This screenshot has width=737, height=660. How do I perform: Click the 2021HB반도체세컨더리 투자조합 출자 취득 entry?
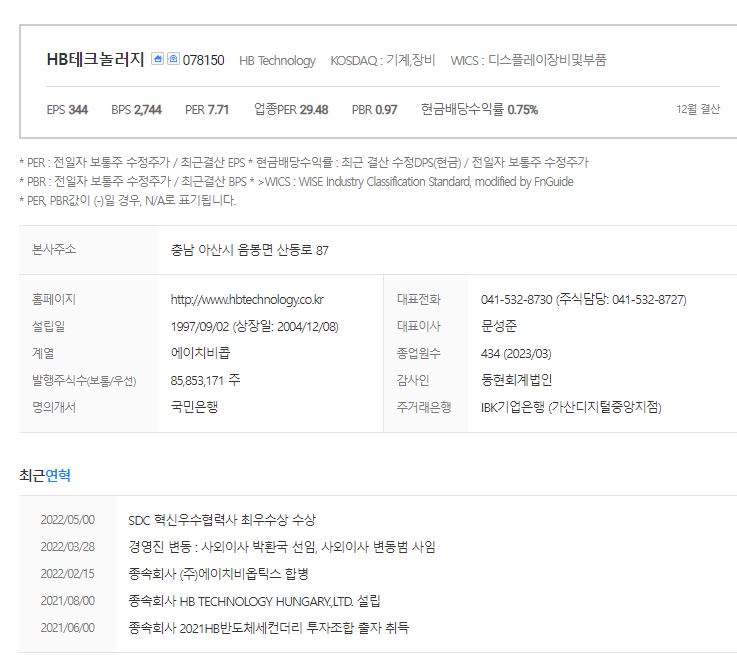click(269, 628)
